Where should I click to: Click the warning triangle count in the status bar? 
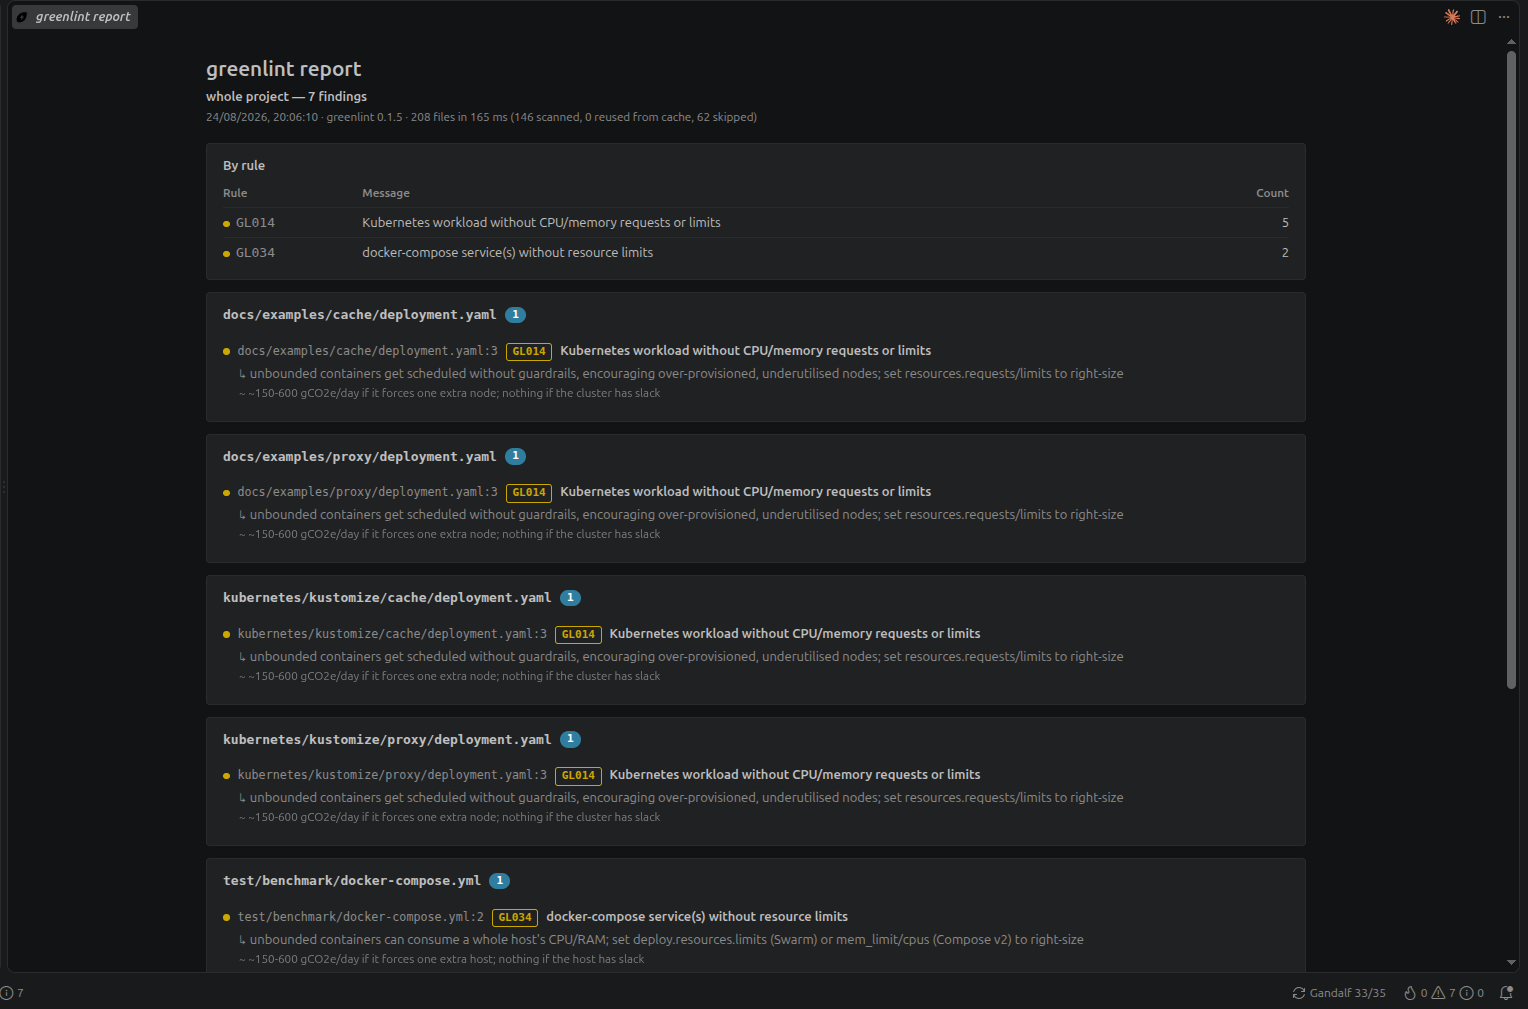(x=1443, y=993)
